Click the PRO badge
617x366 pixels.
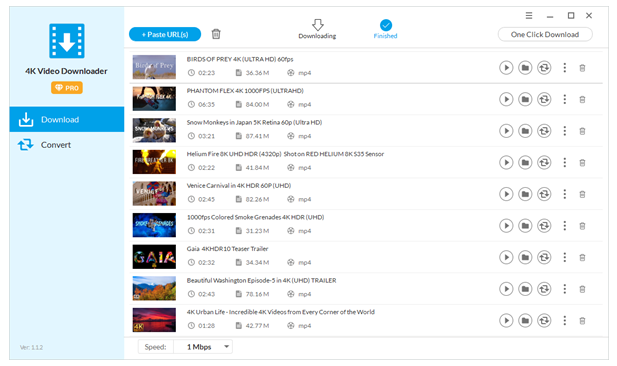point(67,88)
